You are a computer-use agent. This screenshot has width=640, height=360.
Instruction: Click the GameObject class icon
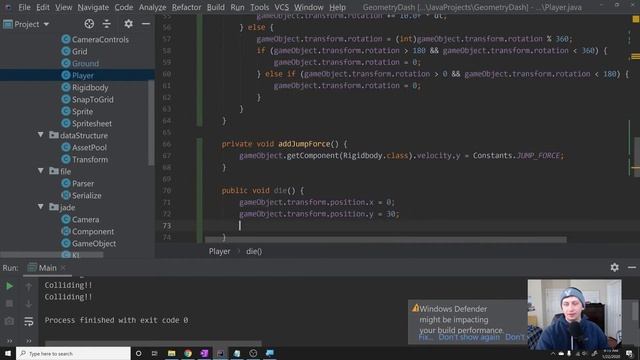66,243
